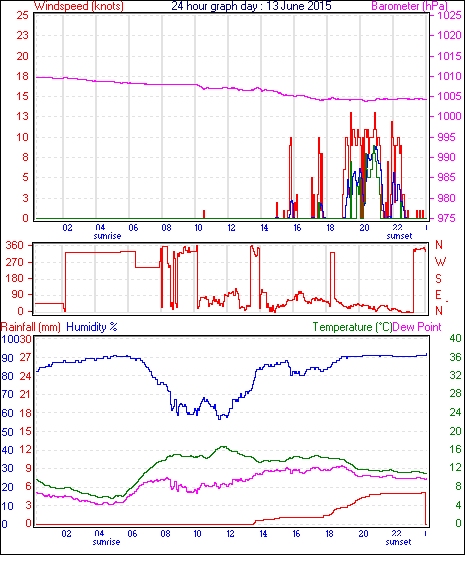Click the Windspeed (knots) axis title

click(79, 6)
